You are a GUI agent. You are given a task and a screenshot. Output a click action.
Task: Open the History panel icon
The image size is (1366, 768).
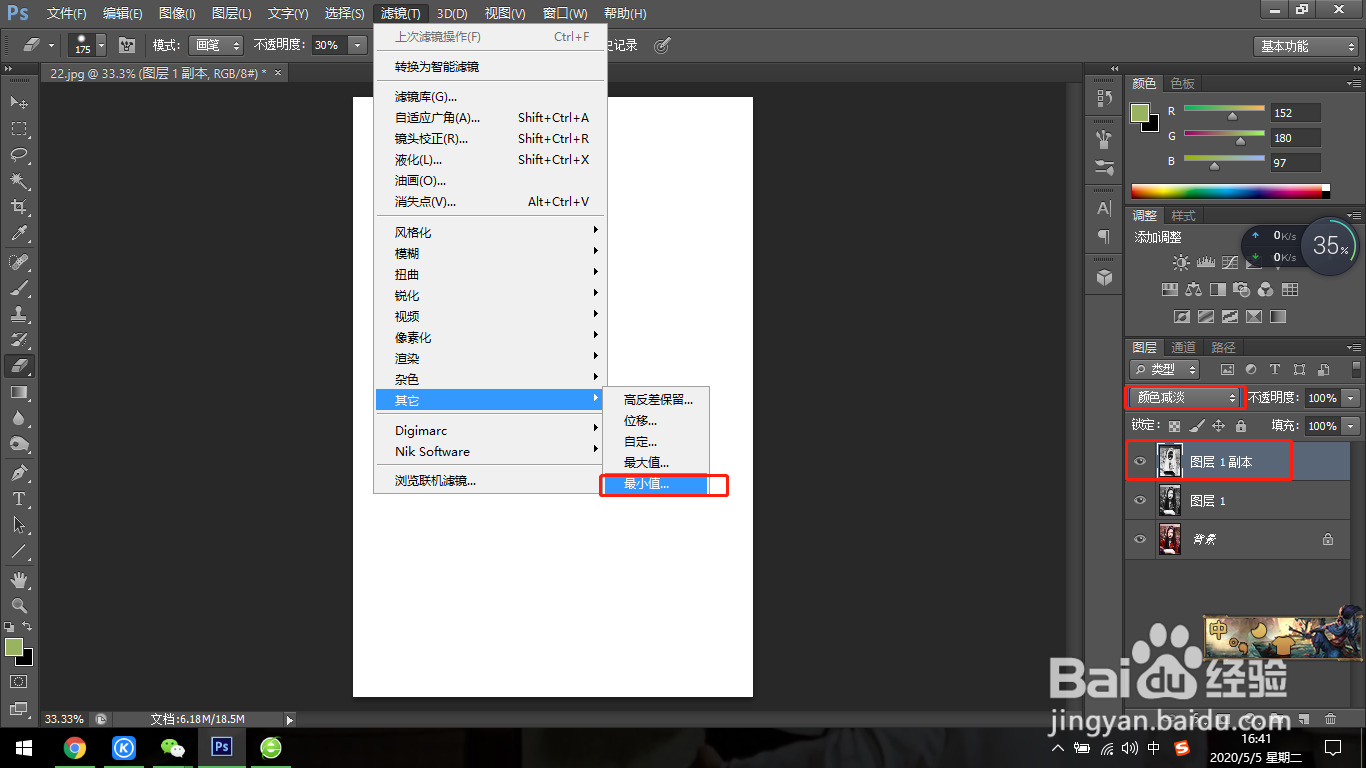1104,98
